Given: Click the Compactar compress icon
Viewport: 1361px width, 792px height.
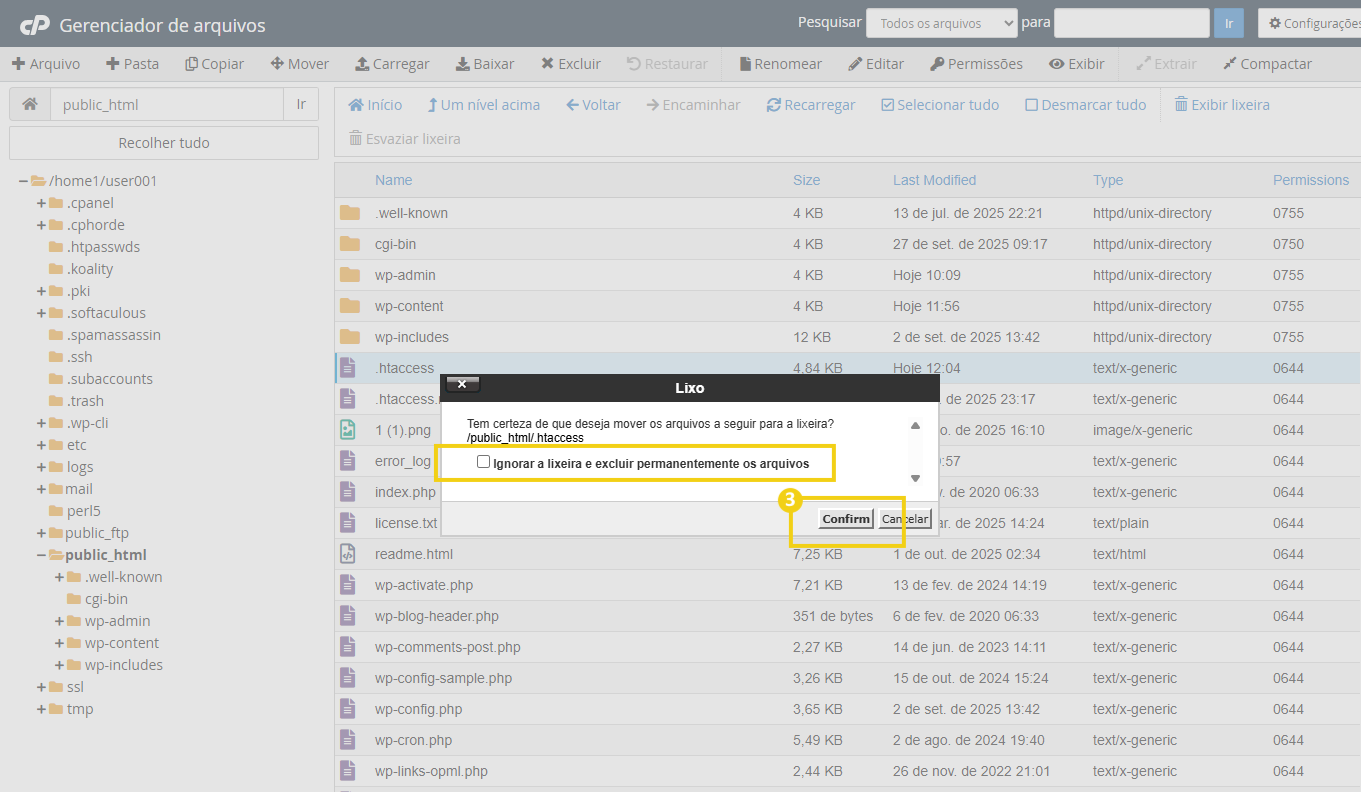Looking at the screenshot, I should pos(1230,64).
